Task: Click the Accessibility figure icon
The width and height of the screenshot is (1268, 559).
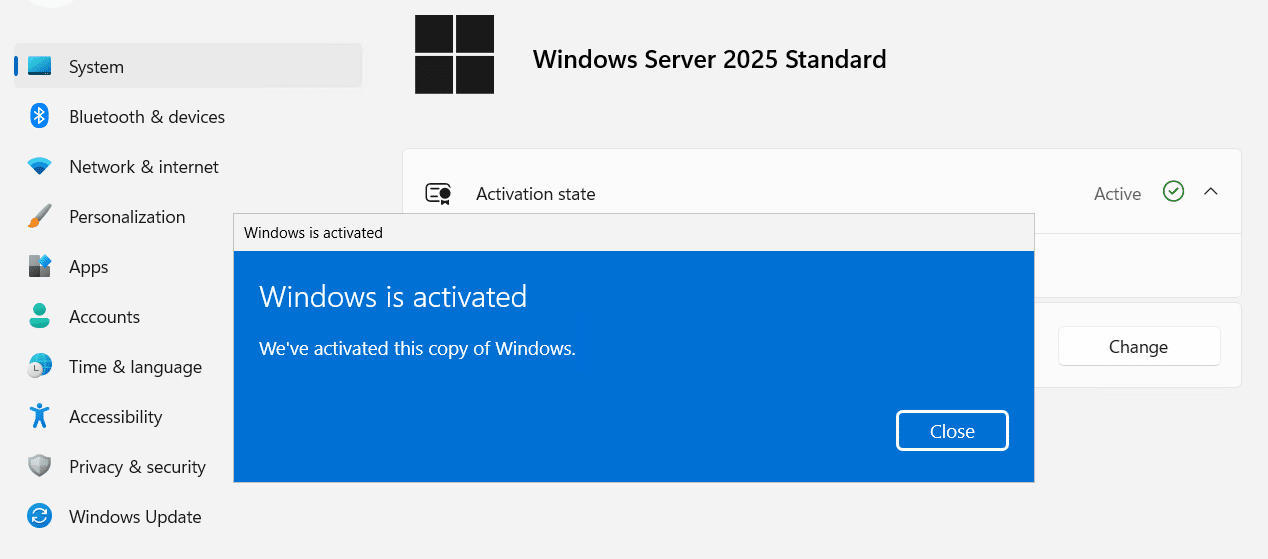Action: point(40,417)
